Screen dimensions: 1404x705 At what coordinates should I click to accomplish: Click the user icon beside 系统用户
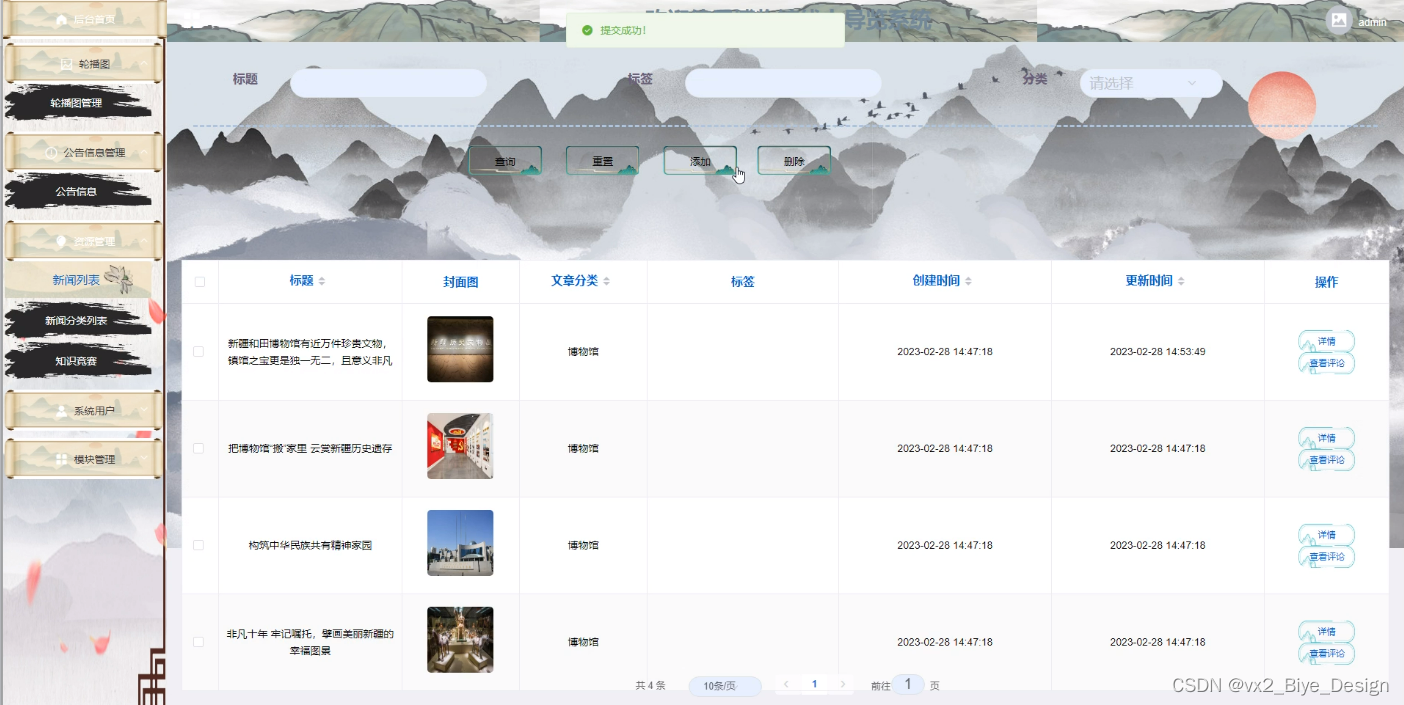pyautogui.click(x=62, y=410)
